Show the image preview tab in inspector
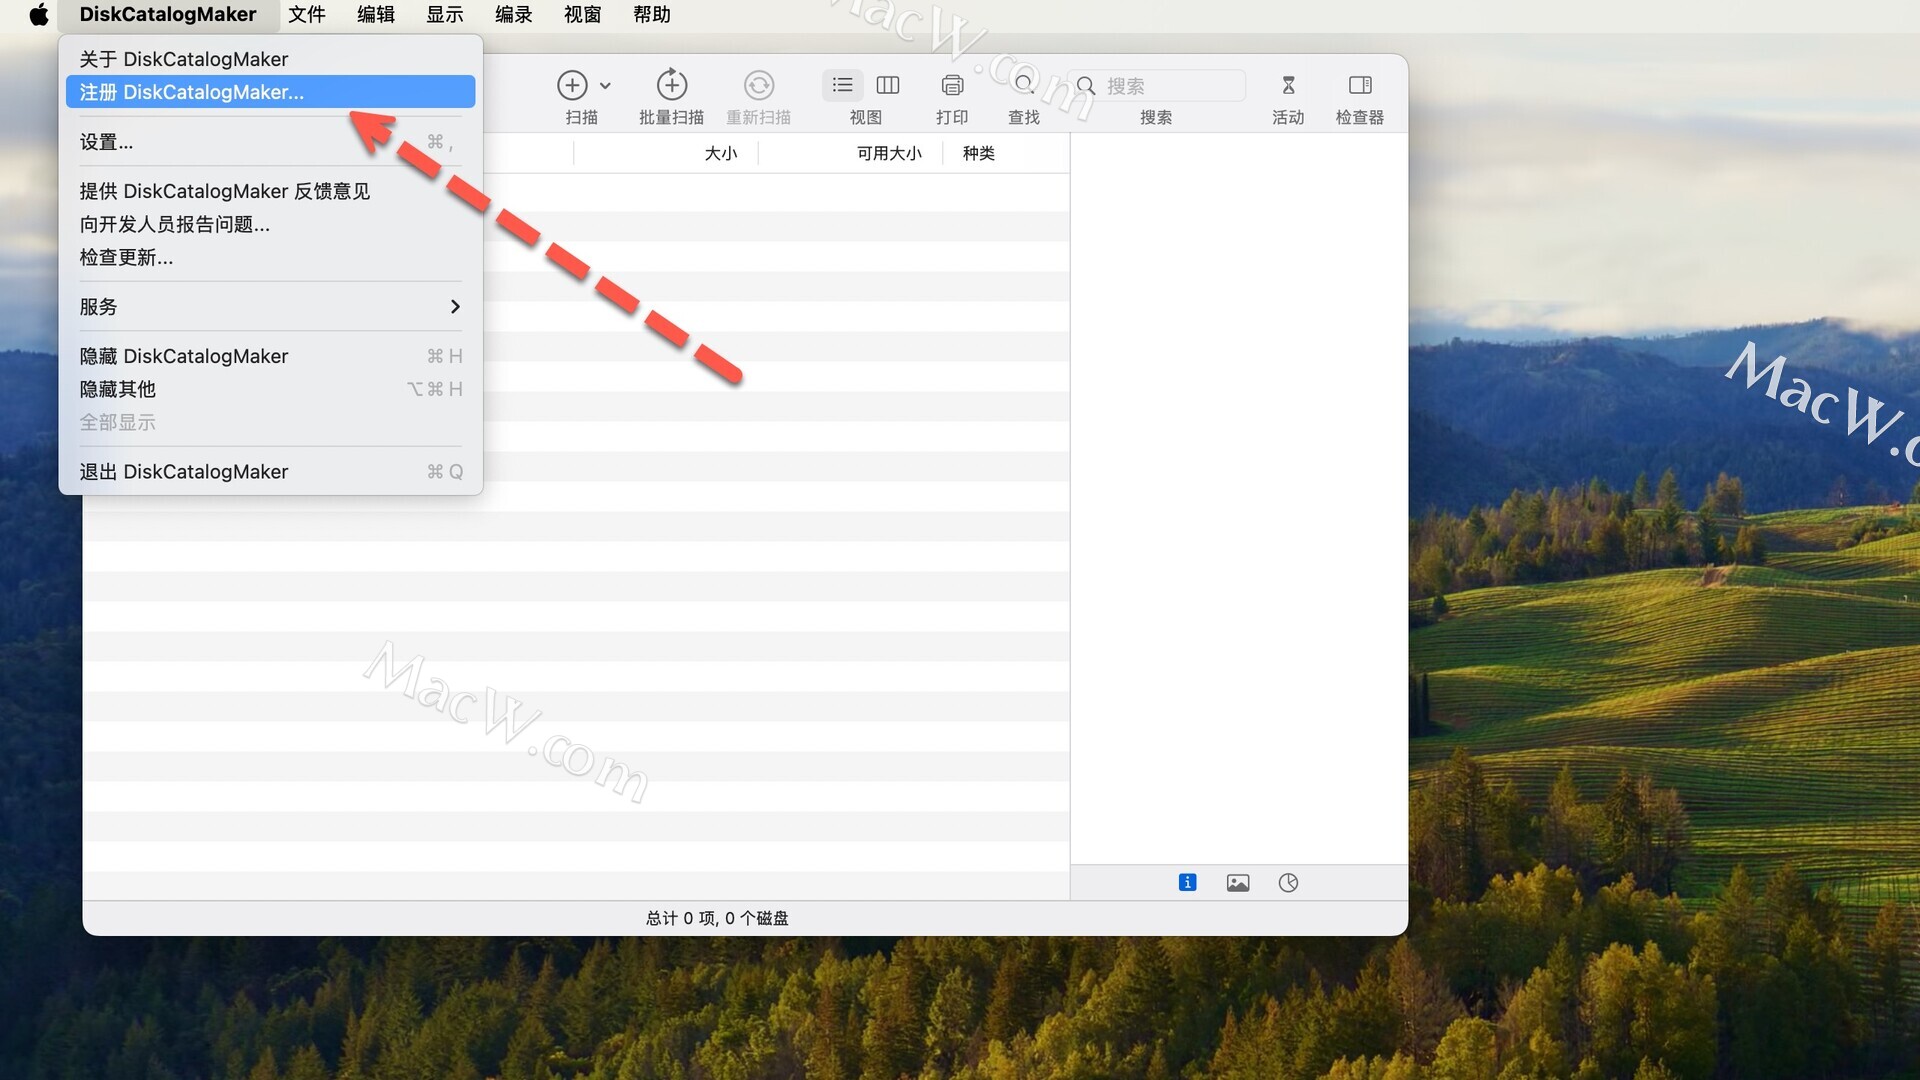The height and width of the screenshot is (1080, 1920). click(x=1238, y=882)
